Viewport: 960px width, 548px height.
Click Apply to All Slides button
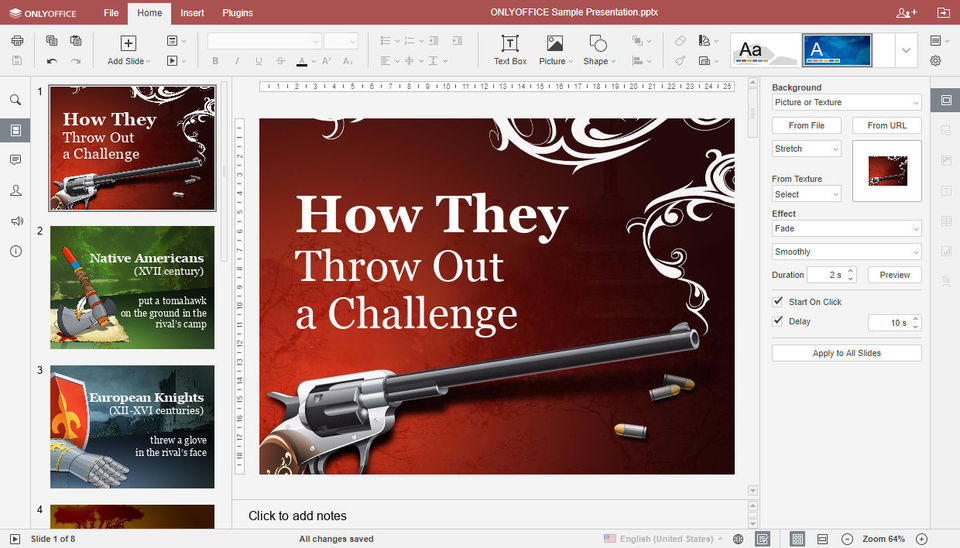tap(846, 353)
